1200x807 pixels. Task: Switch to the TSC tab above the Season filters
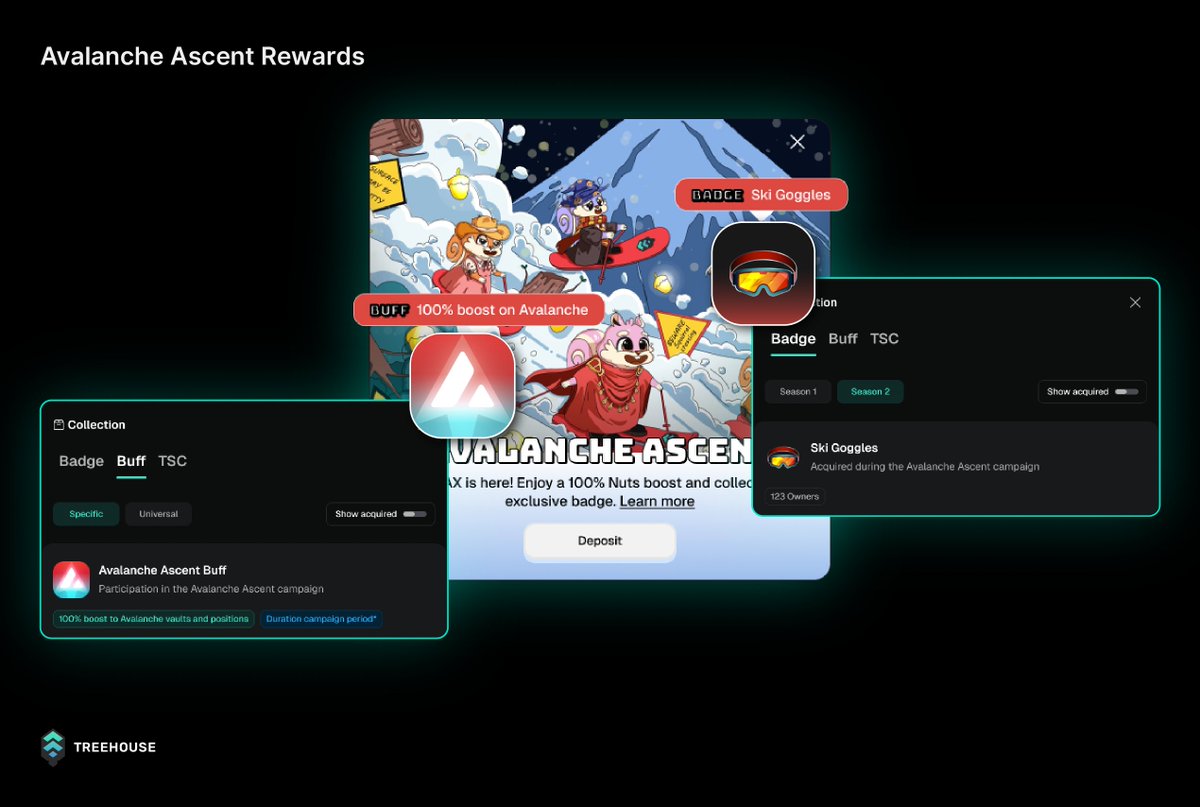[x=884, y=338]
